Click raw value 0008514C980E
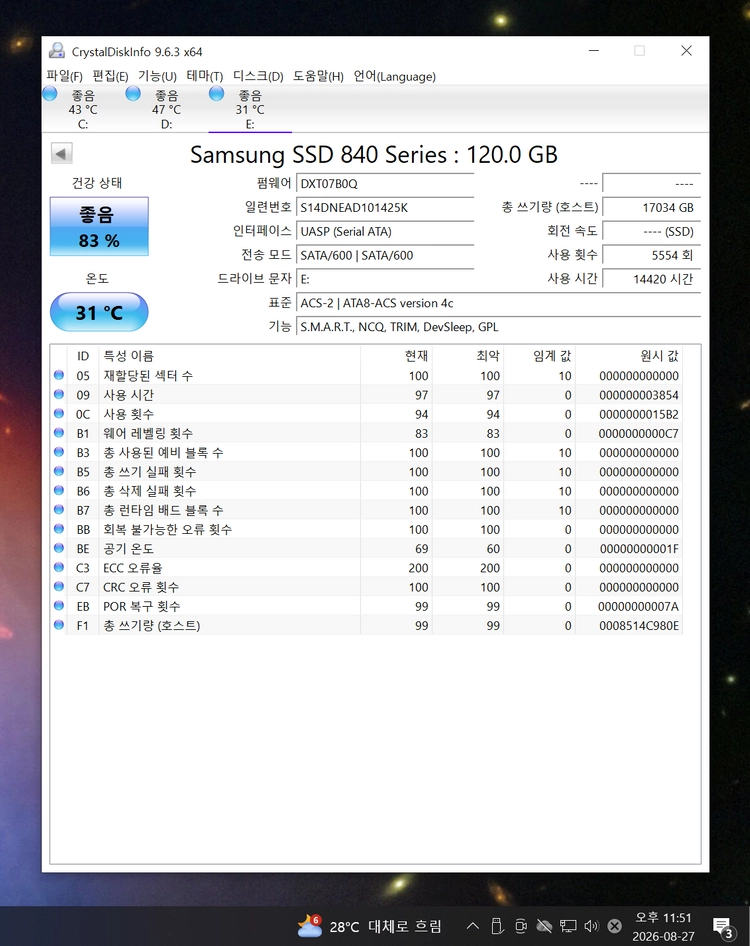This screenshot has height=946, width=750. 639,626
